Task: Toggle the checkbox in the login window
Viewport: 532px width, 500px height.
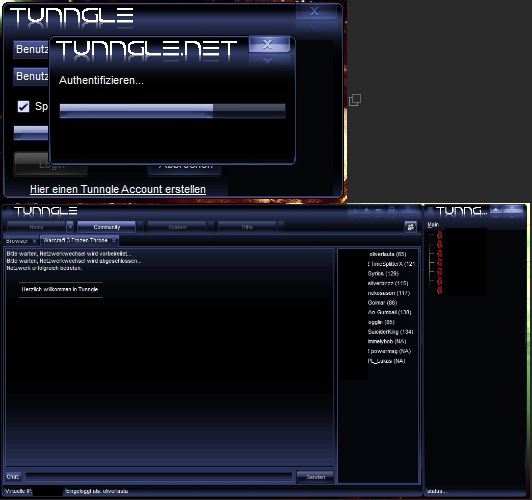Action: pos(23,107)
